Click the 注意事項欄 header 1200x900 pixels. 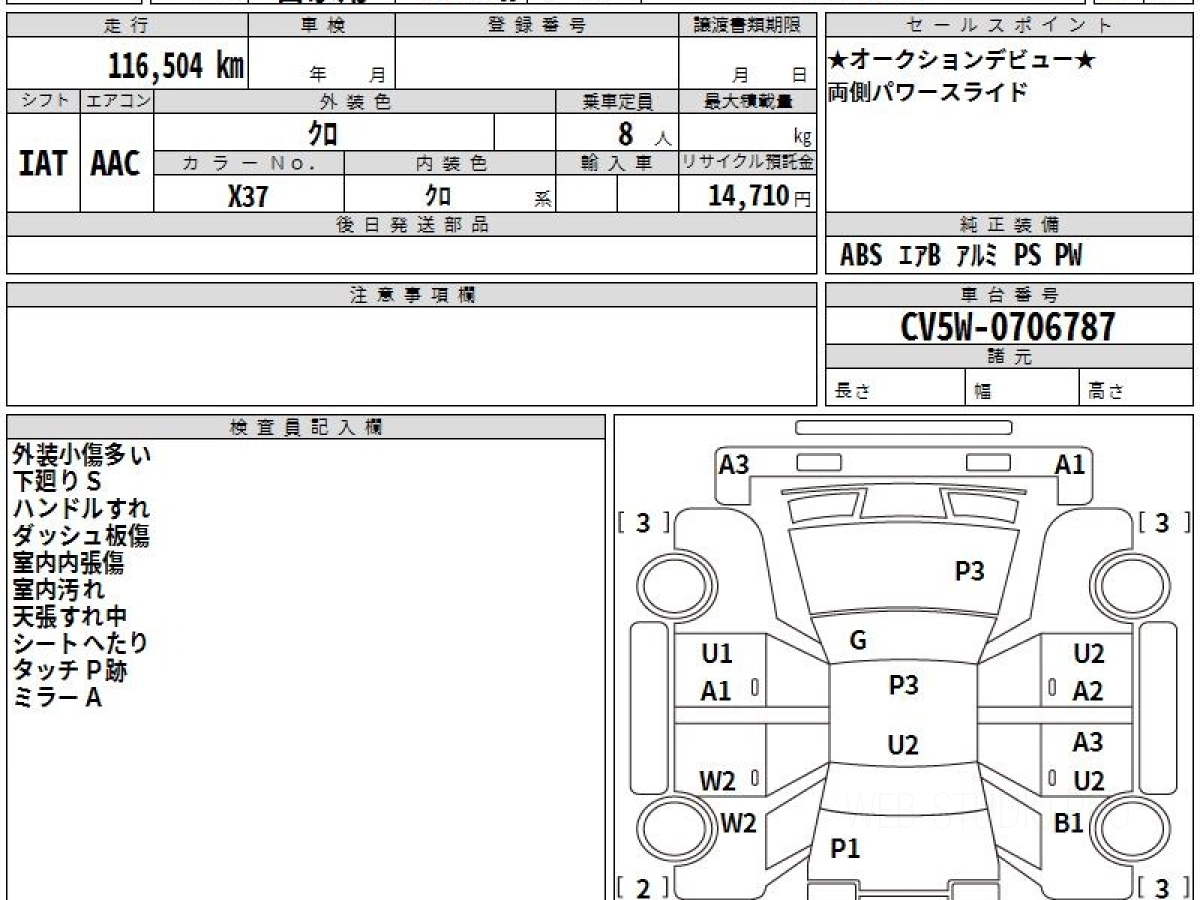pos(412,295)
